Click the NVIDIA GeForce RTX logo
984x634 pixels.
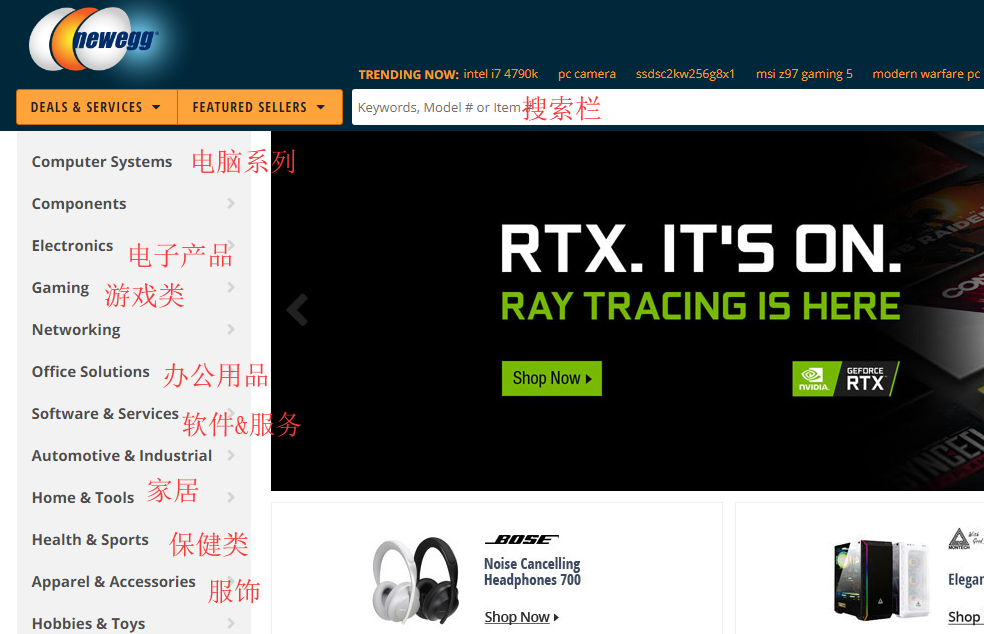point(845,379)
